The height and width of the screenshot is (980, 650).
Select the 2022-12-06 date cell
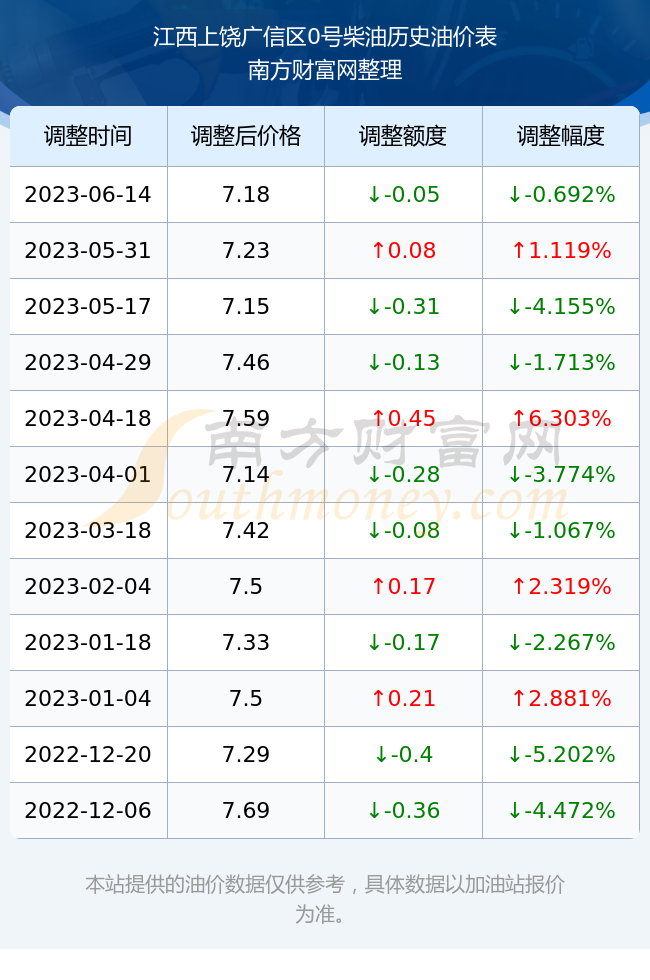pos(88,811)
